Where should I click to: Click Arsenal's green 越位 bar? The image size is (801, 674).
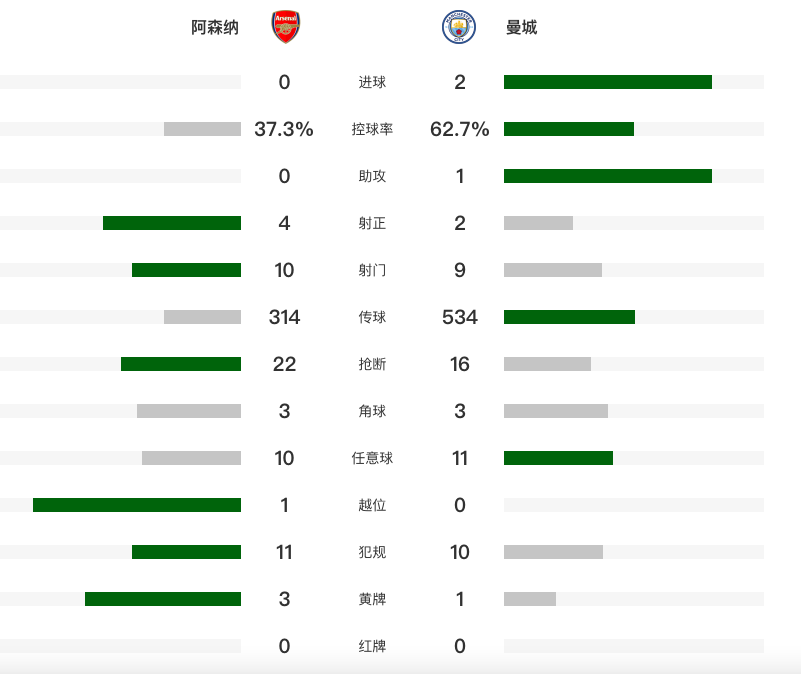[x=137, y=505]
